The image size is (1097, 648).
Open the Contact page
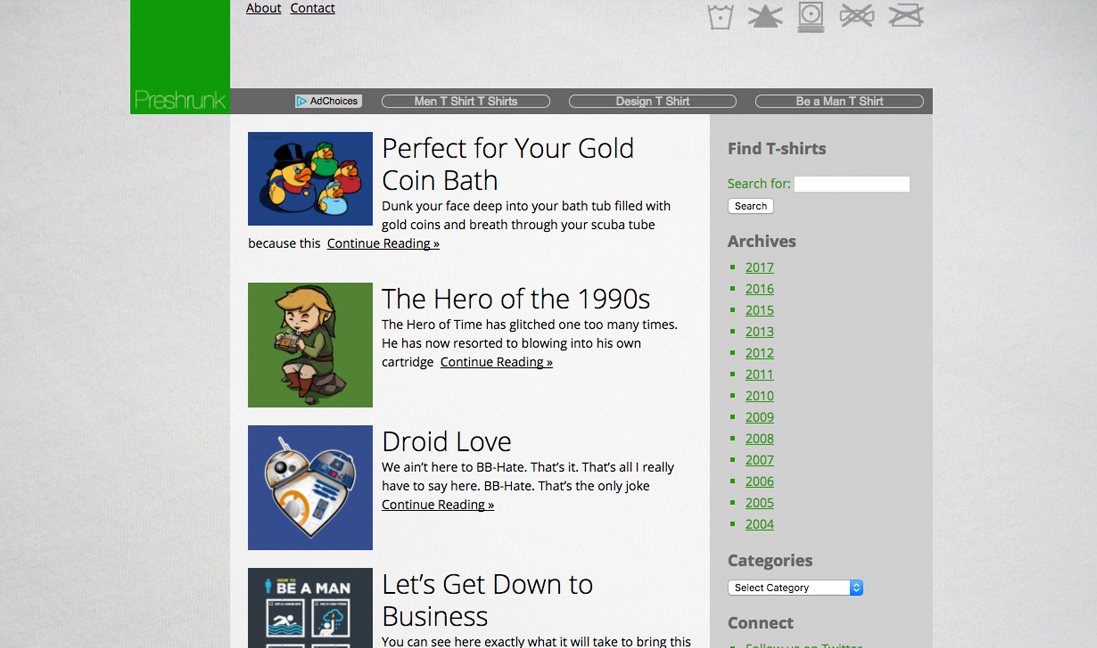tap(312, 8)
